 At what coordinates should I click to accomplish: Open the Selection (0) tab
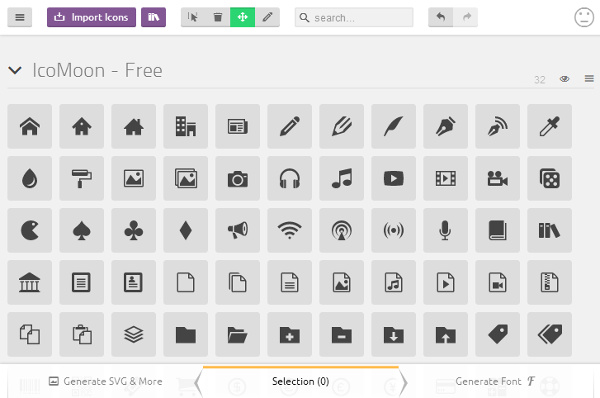[x=300, y=382]
